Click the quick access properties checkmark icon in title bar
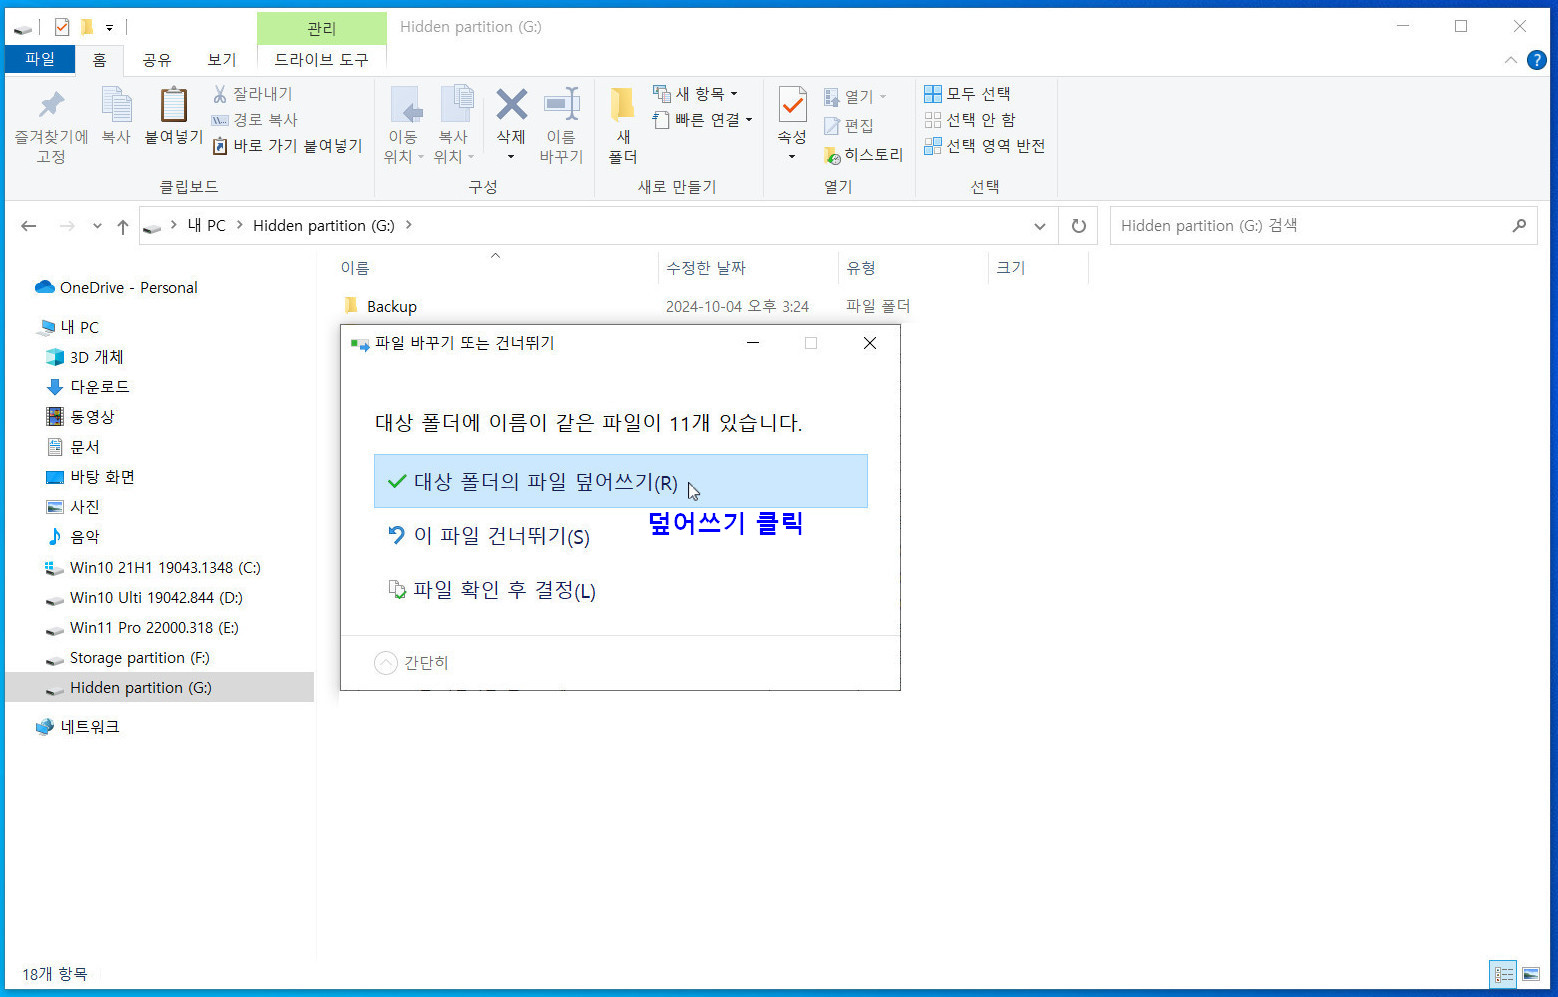The height and width of the screenshot is (997, 1558). coord(62,27)
